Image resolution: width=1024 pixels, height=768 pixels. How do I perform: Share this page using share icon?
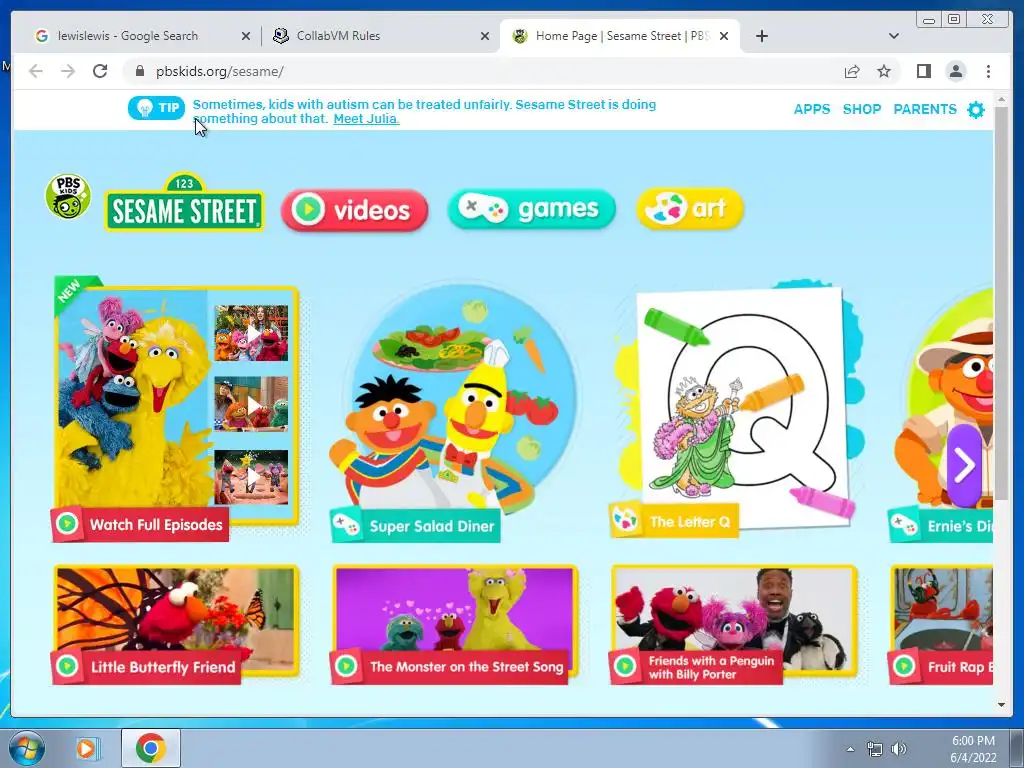point(852,71)
